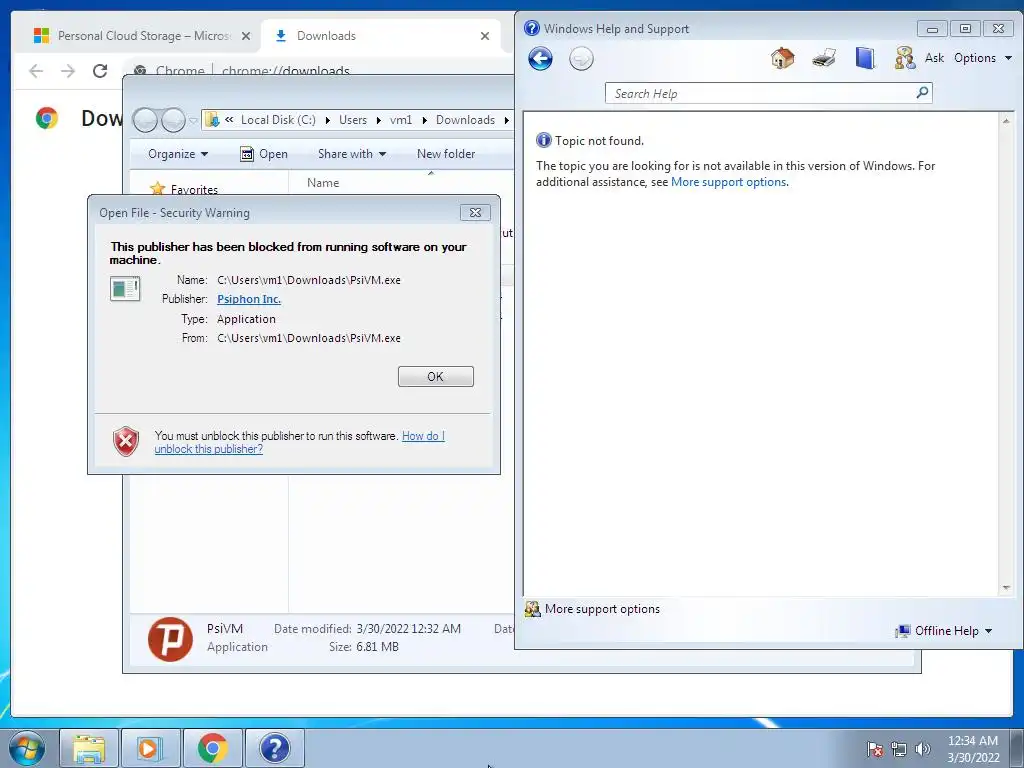The height and width of the screenshot is (768, 1024).
Task: Expand the Share with menu
Action: 351,154
